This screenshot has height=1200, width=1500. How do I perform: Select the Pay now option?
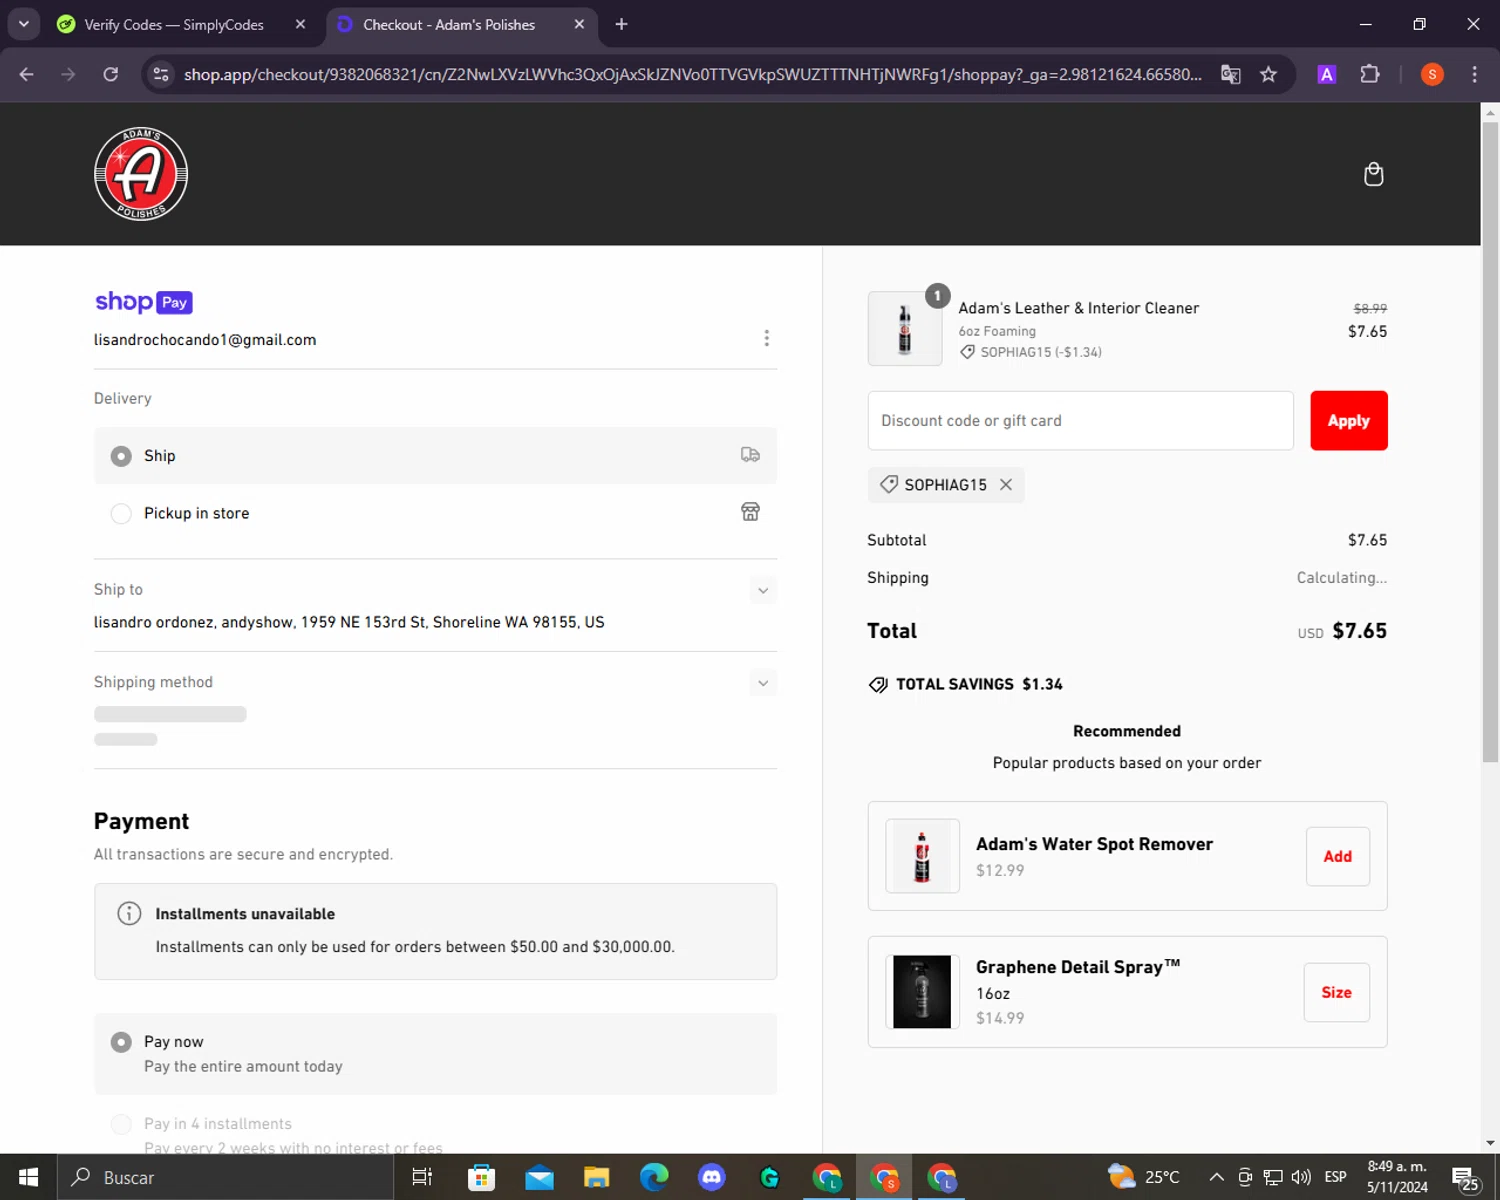[435, 1053]
